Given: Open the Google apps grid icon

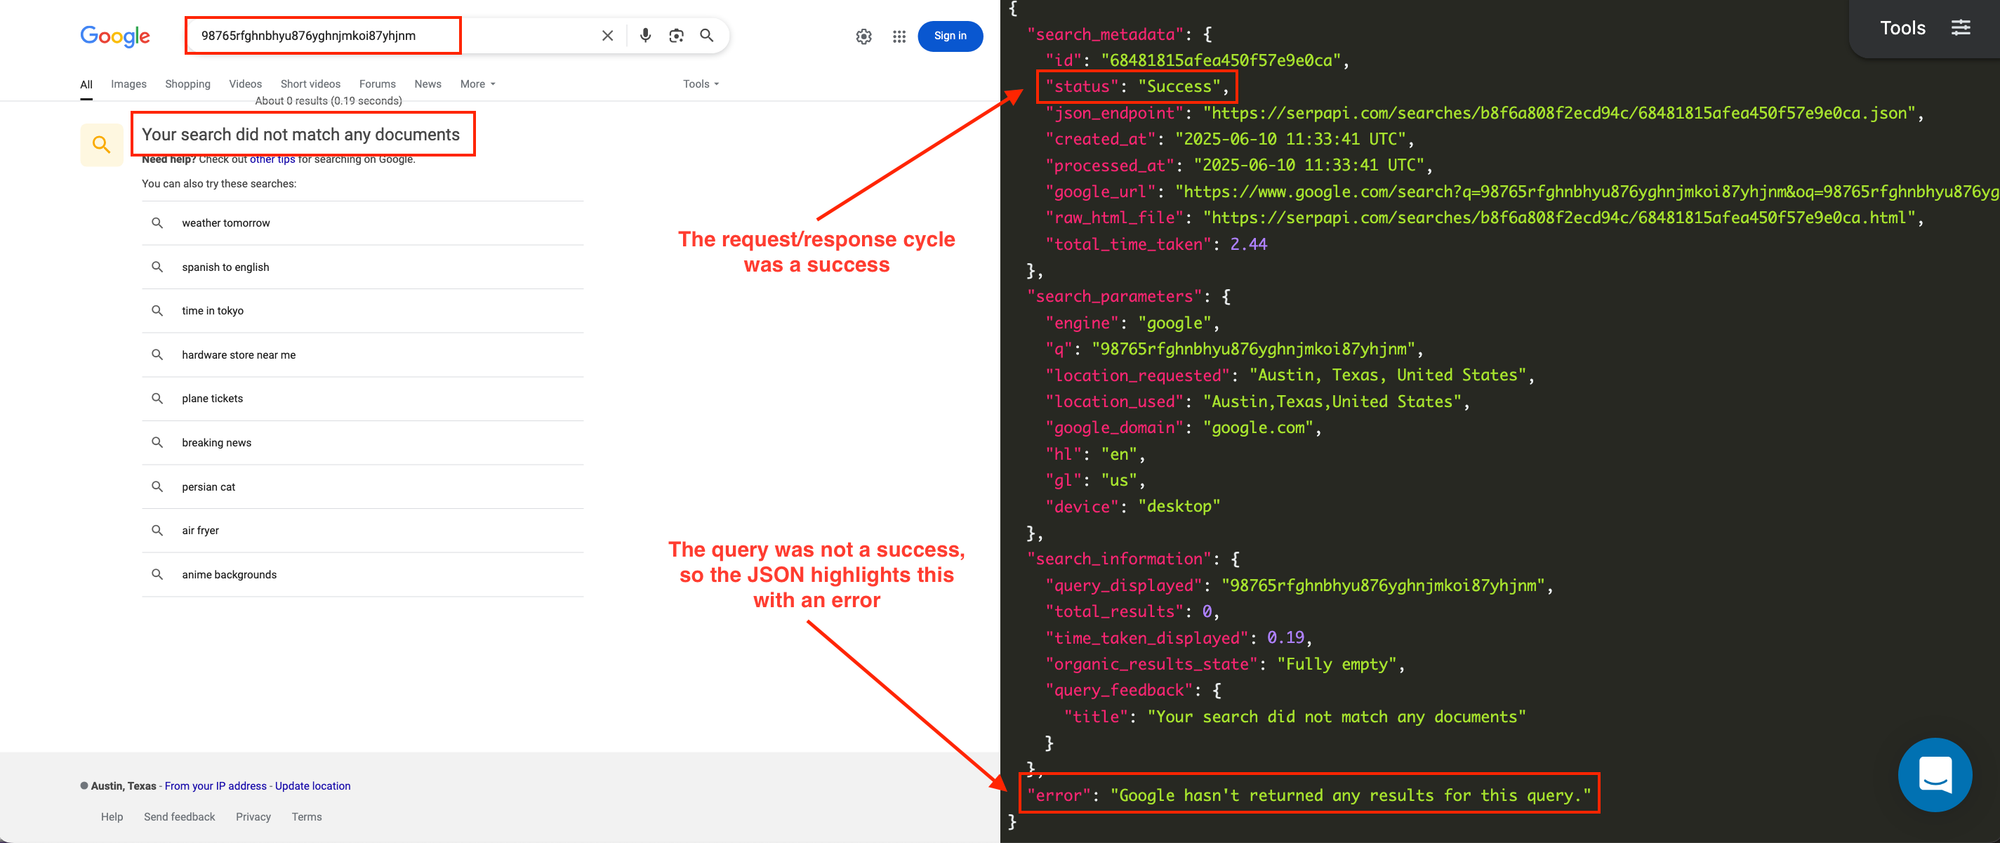Looking at the screenshot, I should (x=899, y=36).
